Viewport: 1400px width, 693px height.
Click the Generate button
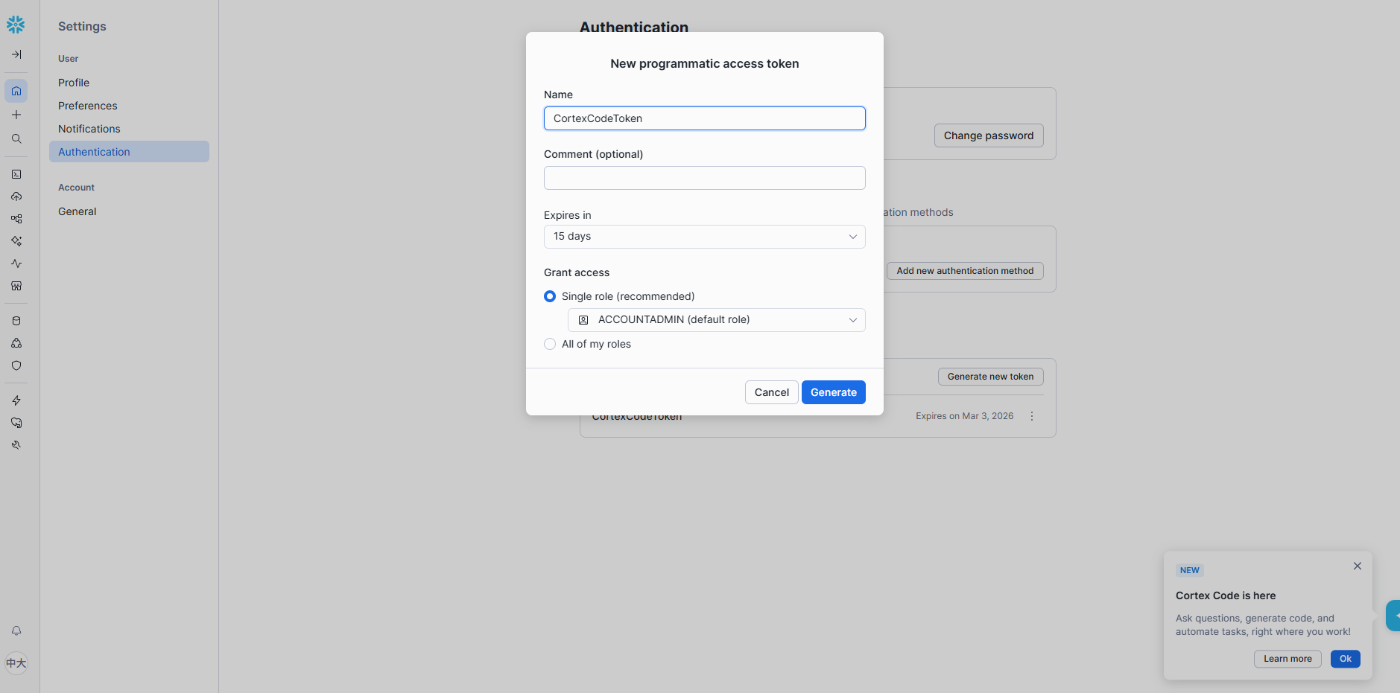tap(834, 392)
